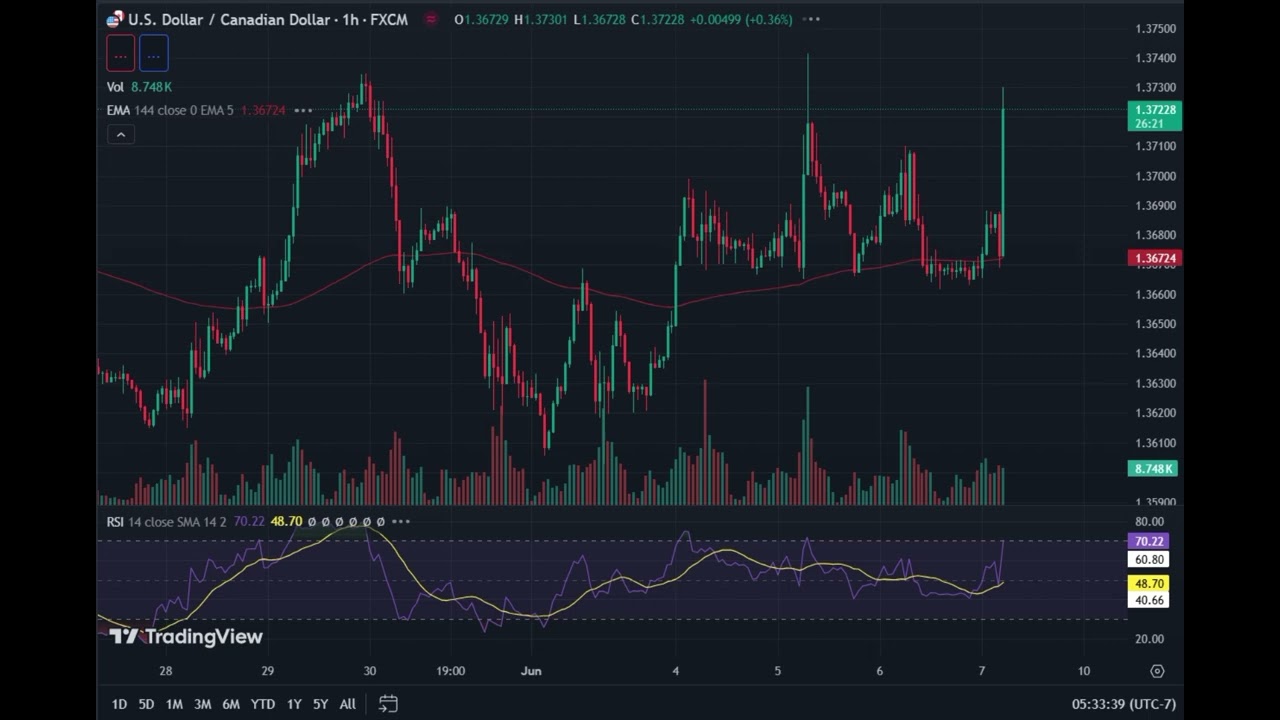Open the three-dots menu beside OHLC values
Viewport: 1280px width, 720px height.
tap(811, 19)
